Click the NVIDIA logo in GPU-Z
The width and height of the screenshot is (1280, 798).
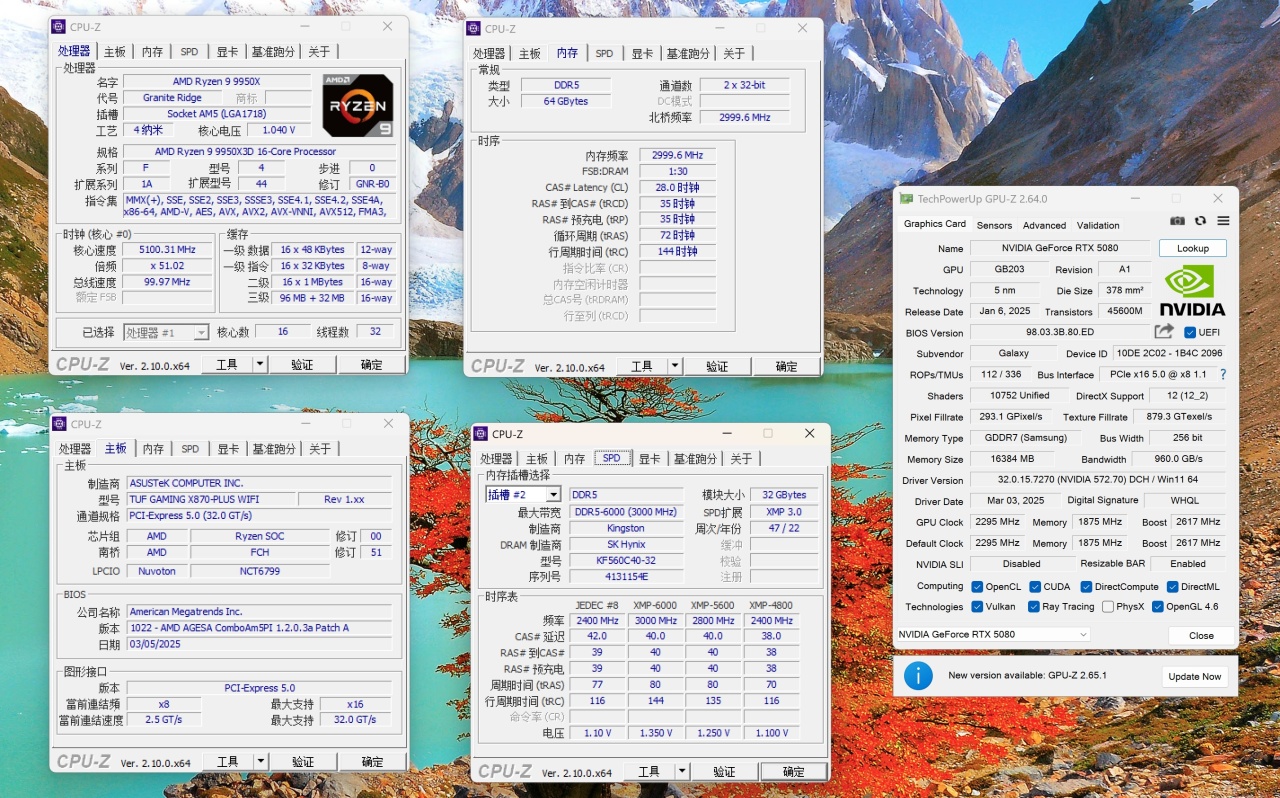(1193, 290)
